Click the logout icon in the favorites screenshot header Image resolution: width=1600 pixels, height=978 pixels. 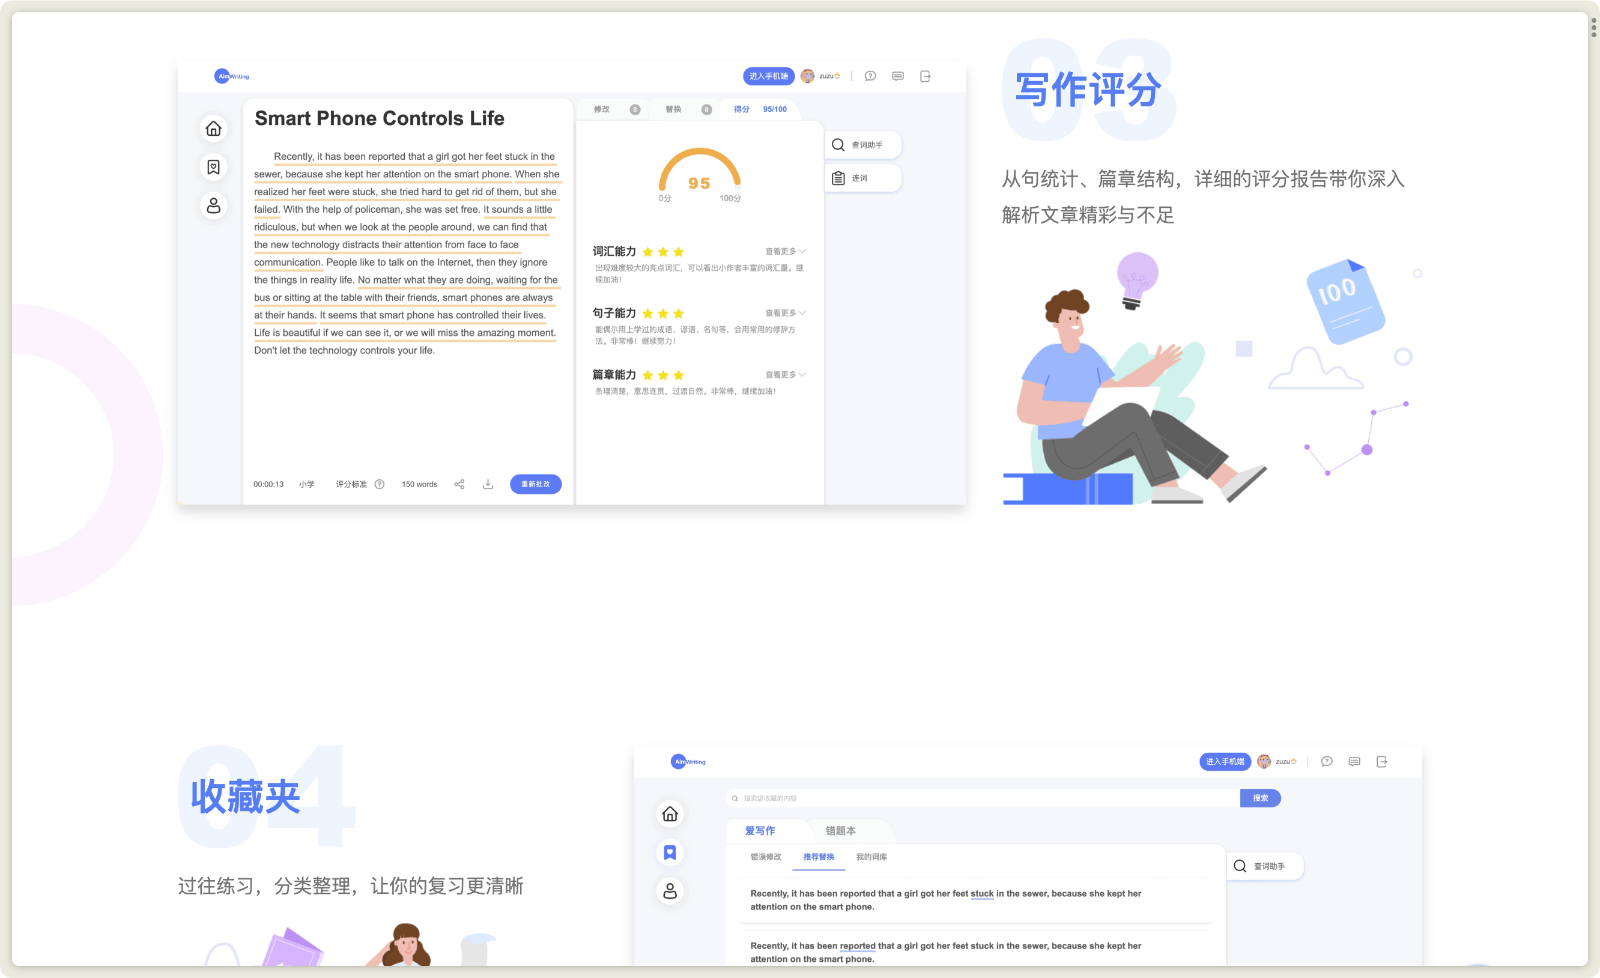(x=1382, y=762)
